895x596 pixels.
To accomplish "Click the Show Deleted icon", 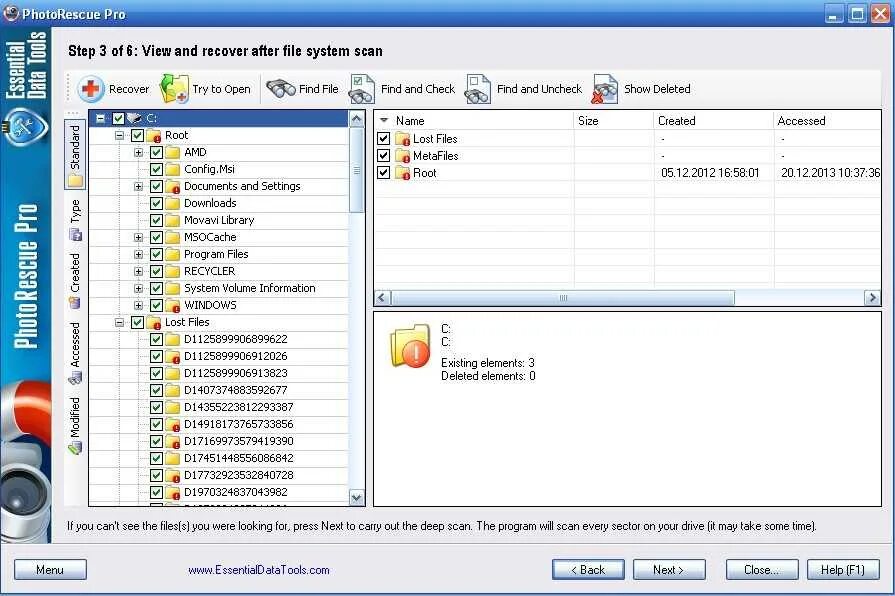I will pos(605,89).
